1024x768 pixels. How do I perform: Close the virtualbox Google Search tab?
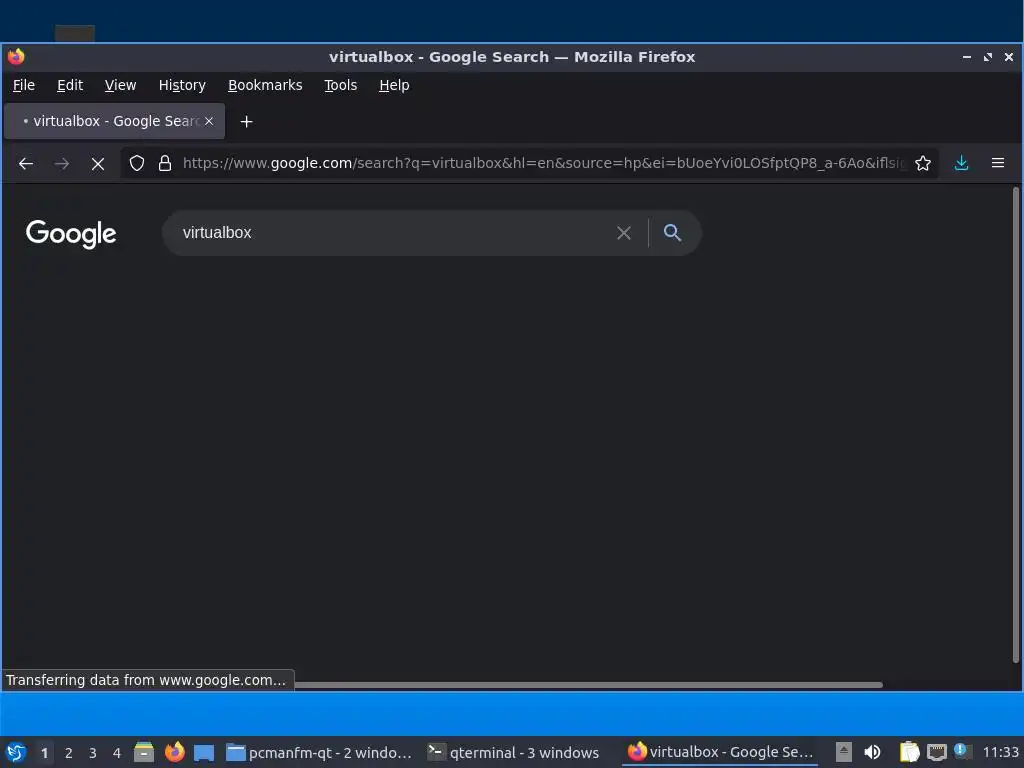(x=209, y=121)
